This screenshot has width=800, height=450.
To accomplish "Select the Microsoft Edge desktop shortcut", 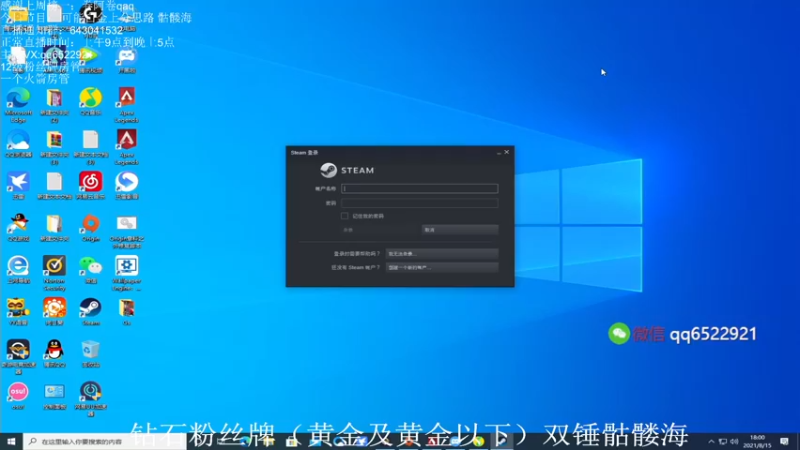I will coord(18,105).
